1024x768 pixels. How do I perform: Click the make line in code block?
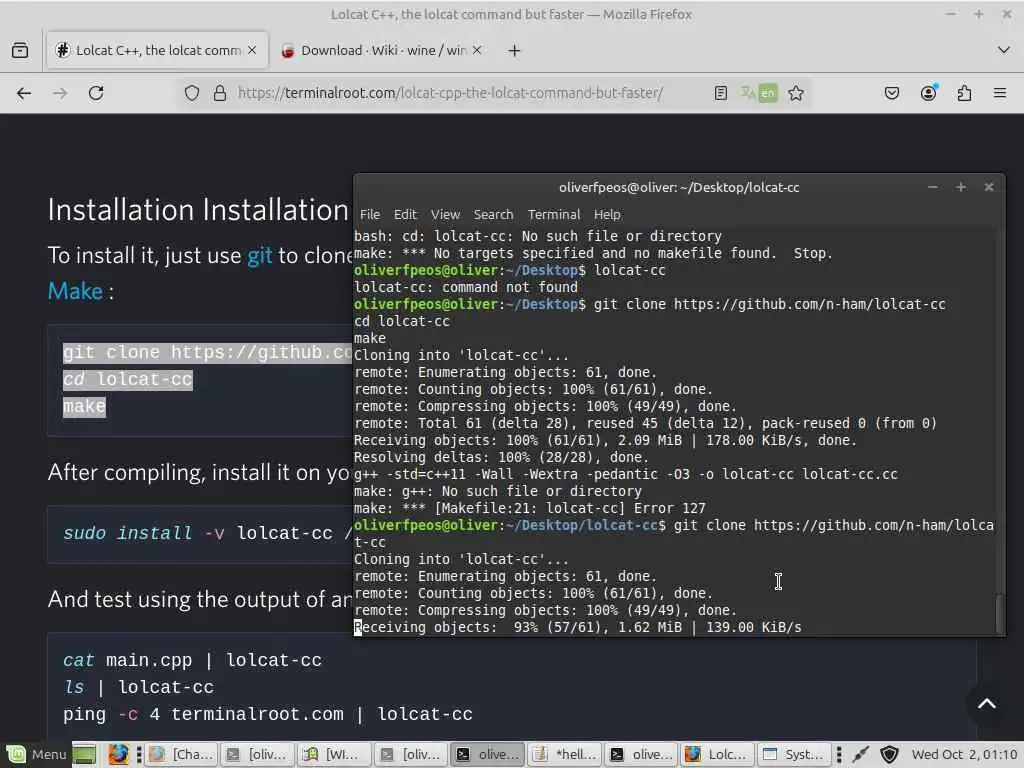[x=84, y=406]
